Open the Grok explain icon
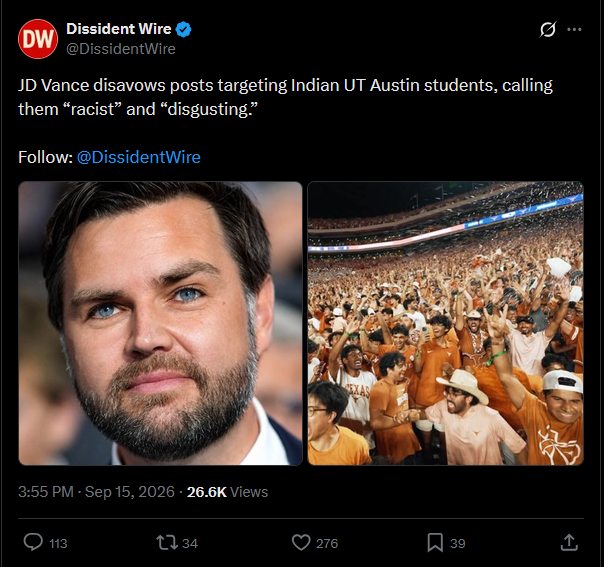 pyautogui.click(x=548, y=29)
